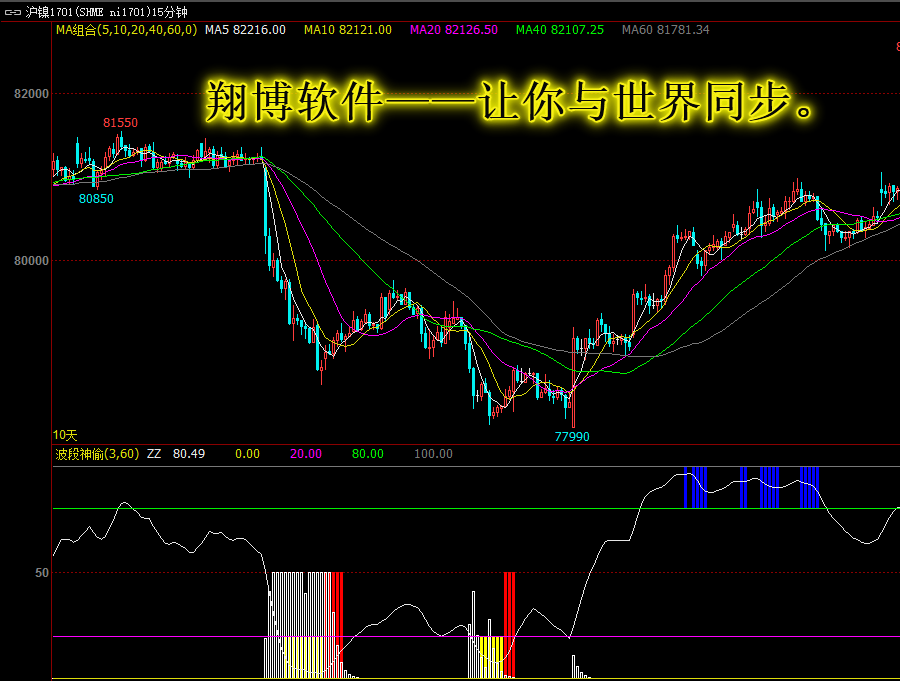Click the 10天 period label

pyautogui.click(x=65, y=435)
